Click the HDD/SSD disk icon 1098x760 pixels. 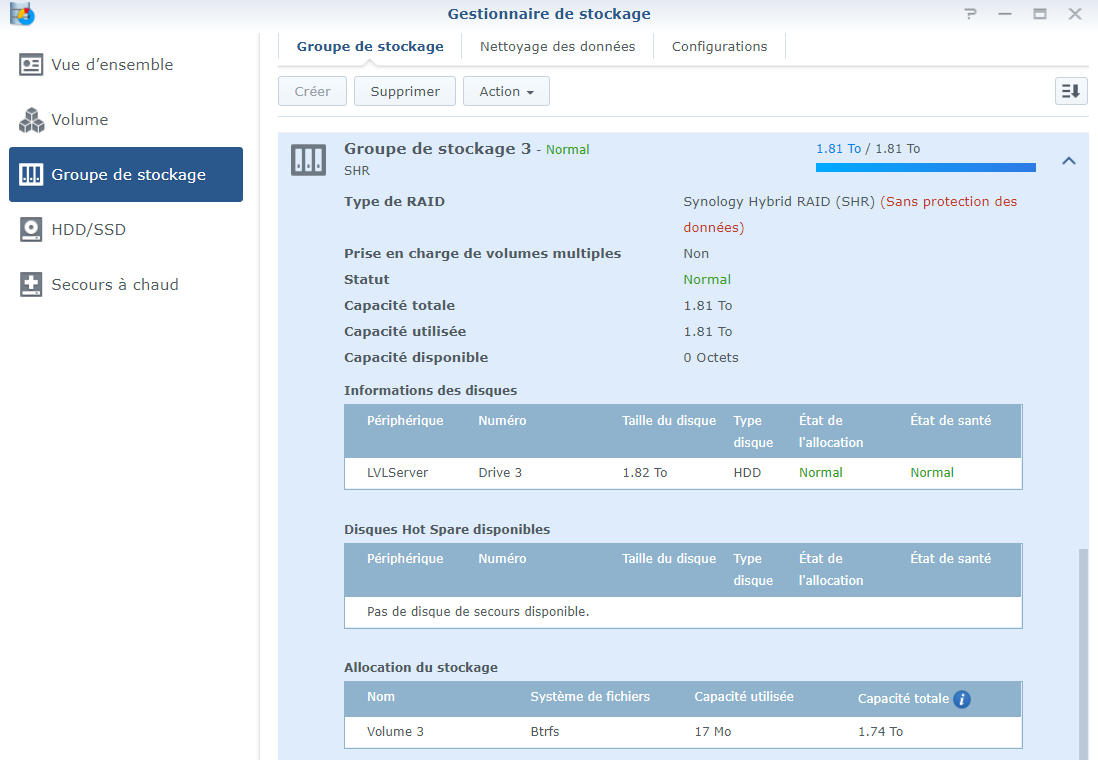tap(31, 230)
